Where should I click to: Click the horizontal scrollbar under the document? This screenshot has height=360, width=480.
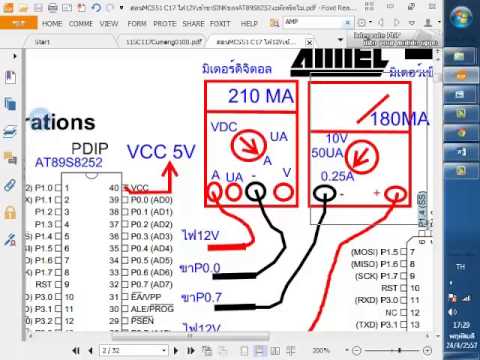pos(190,336)
